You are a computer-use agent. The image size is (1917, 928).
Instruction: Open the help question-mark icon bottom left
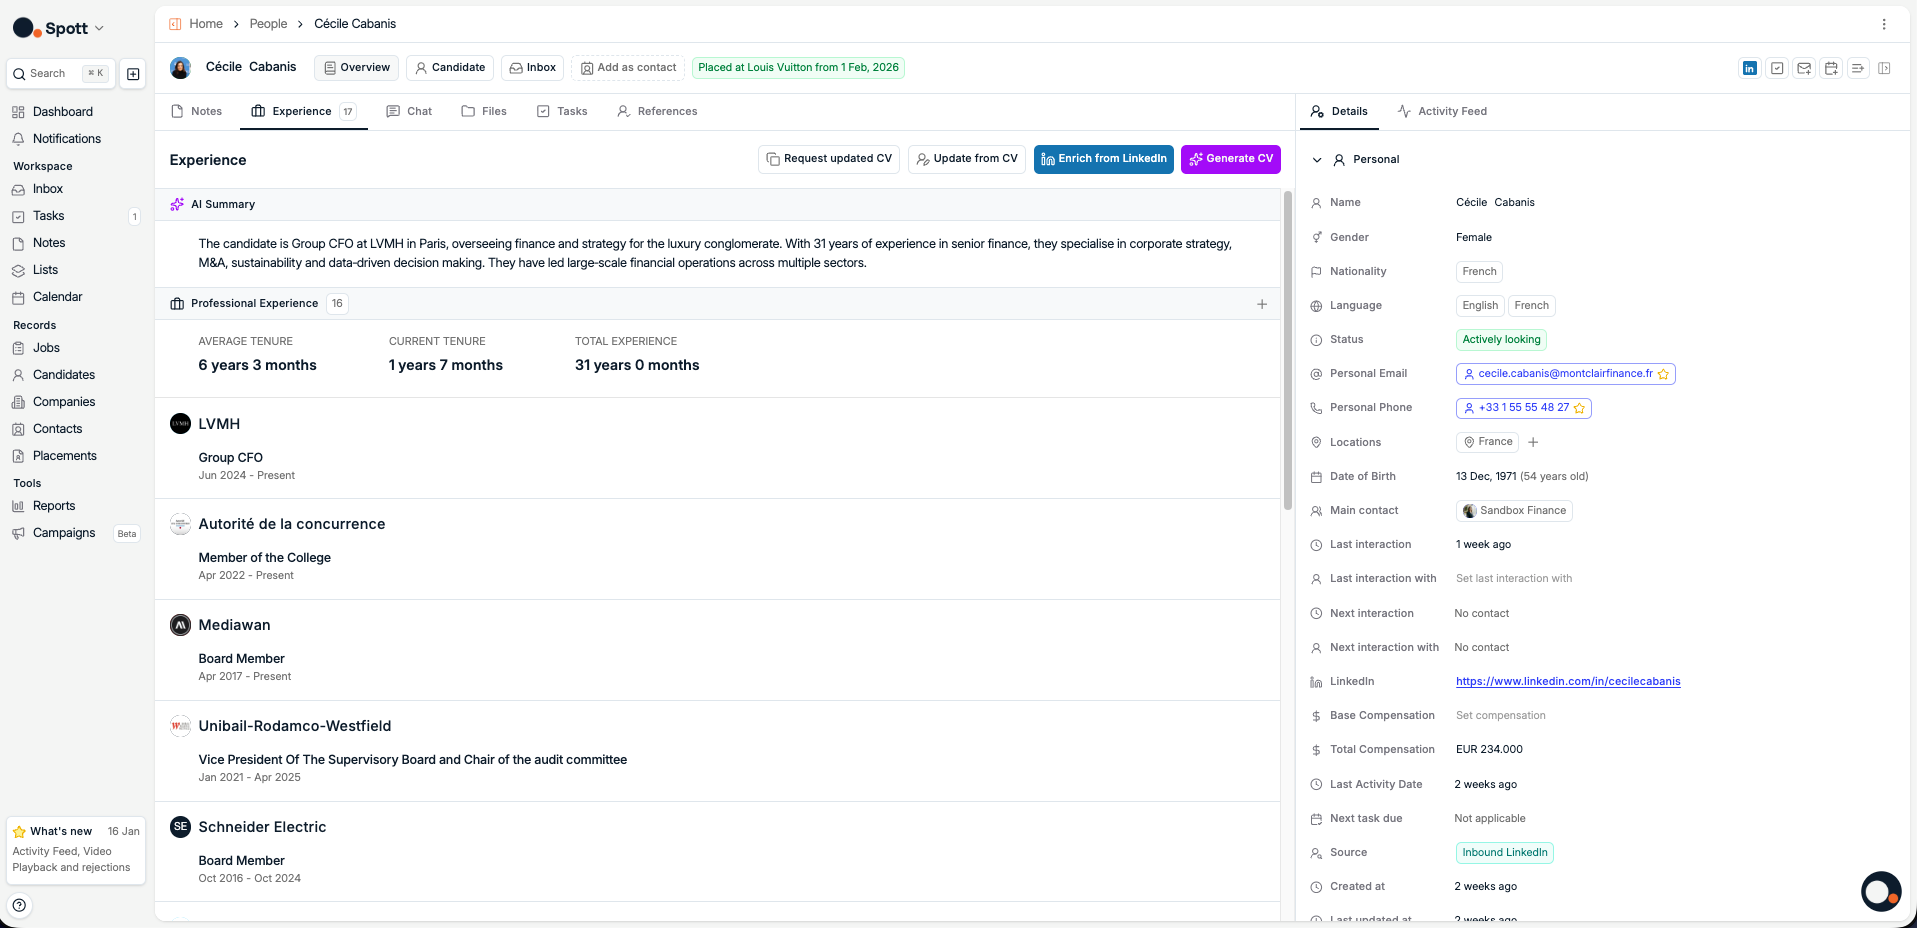[19, 904]
